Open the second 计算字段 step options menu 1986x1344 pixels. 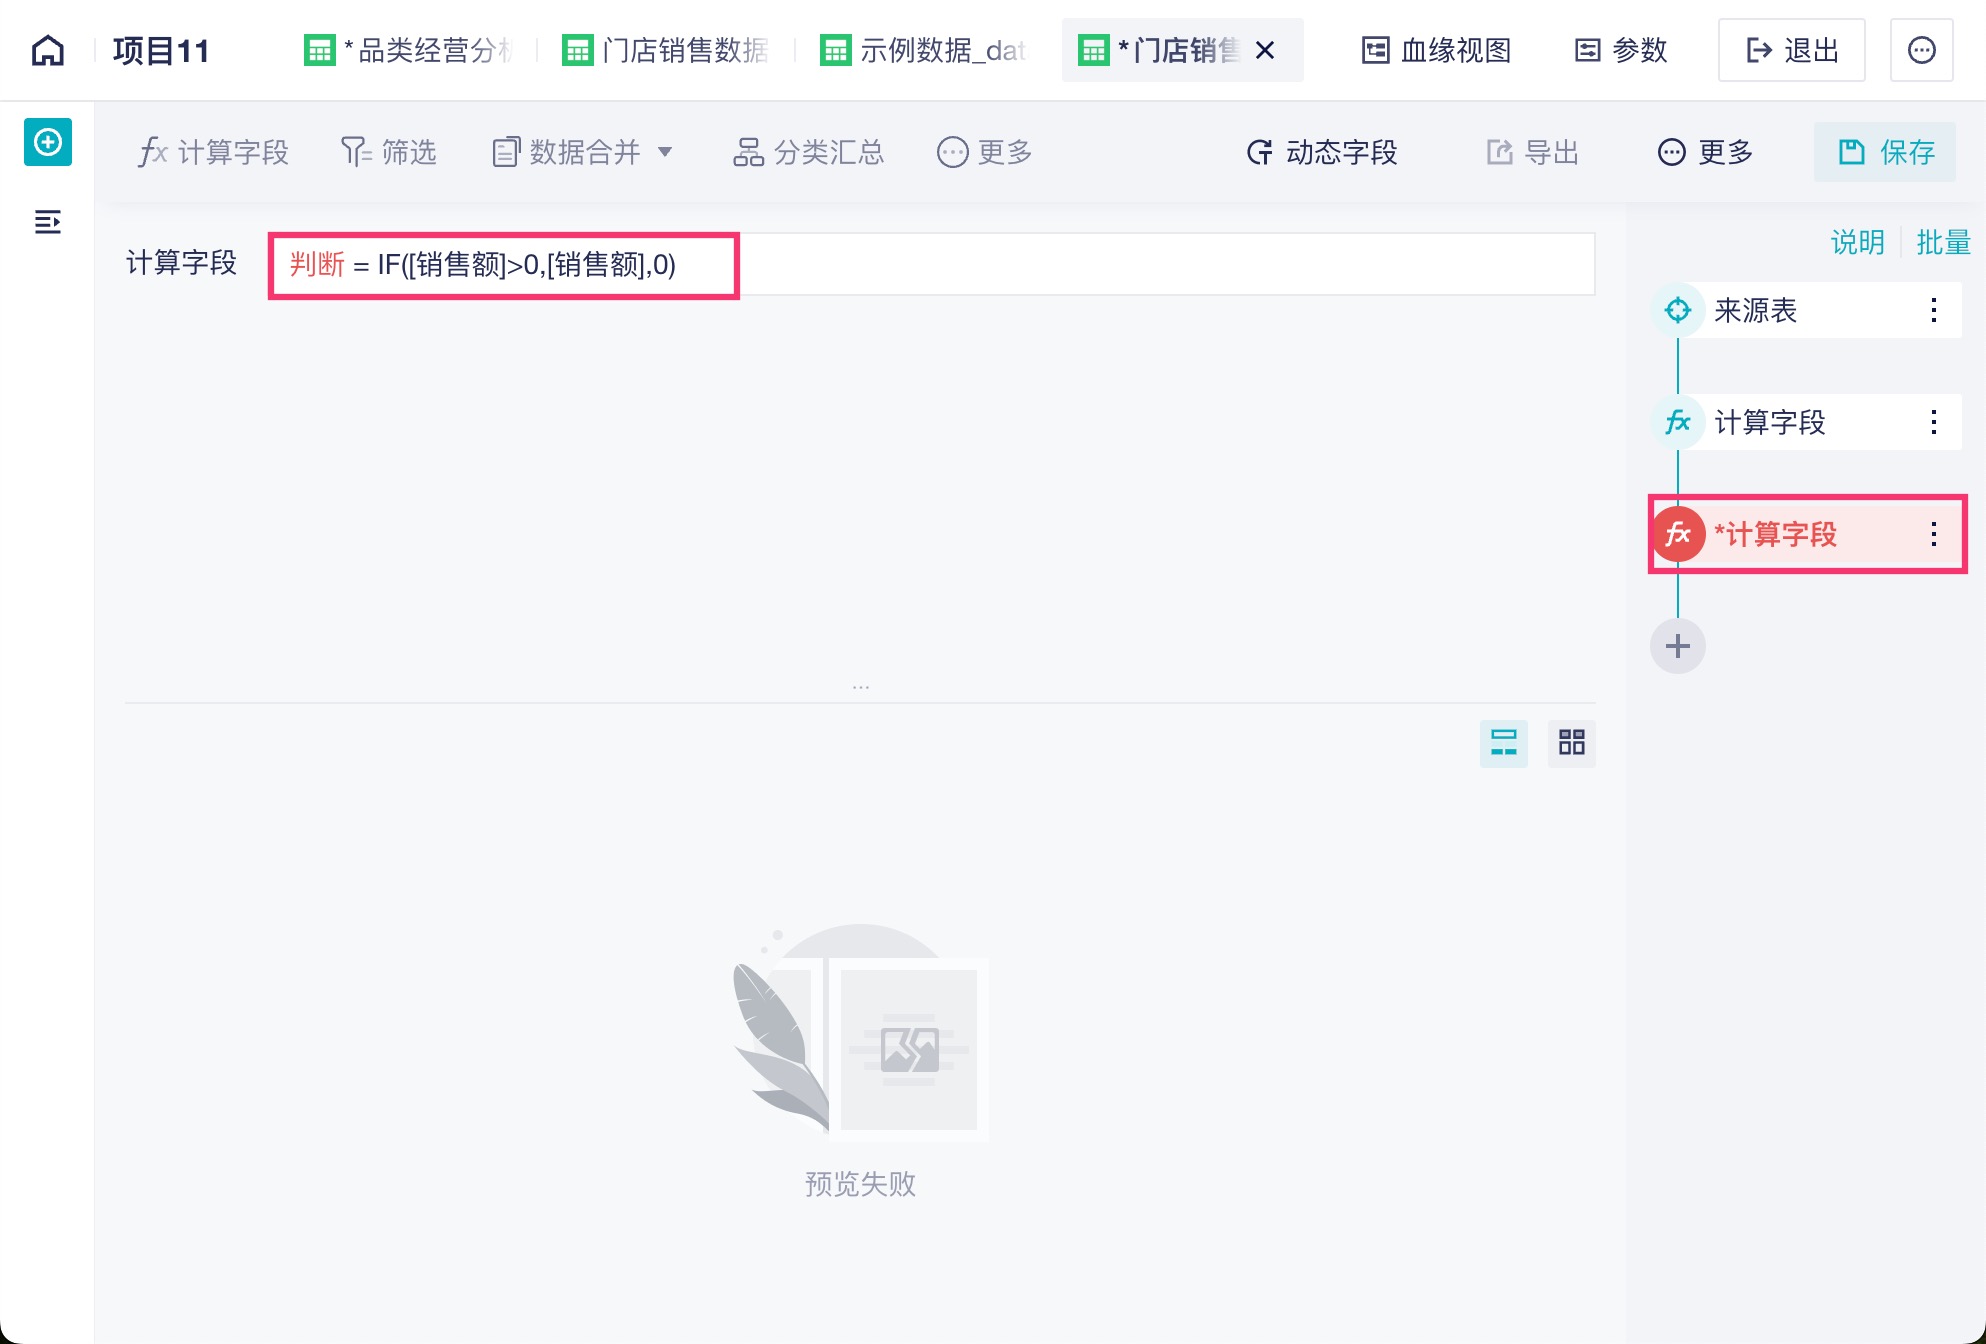(x=1933, y=422)
